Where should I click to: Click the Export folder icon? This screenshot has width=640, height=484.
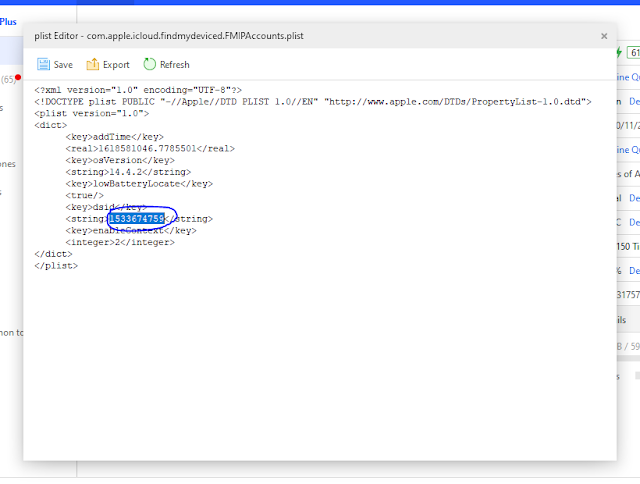pos(93,64)
